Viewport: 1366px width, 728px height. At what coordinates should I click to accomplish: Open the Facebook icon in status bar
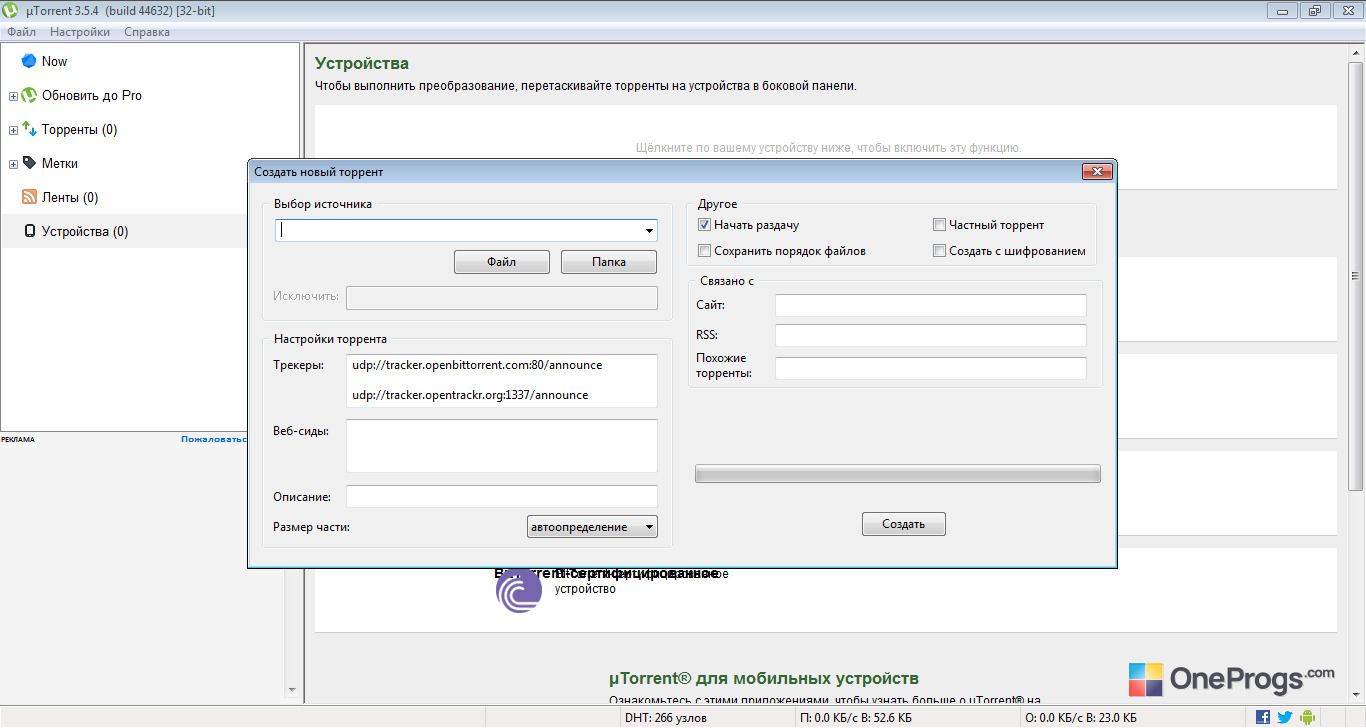coord(1263,717)
